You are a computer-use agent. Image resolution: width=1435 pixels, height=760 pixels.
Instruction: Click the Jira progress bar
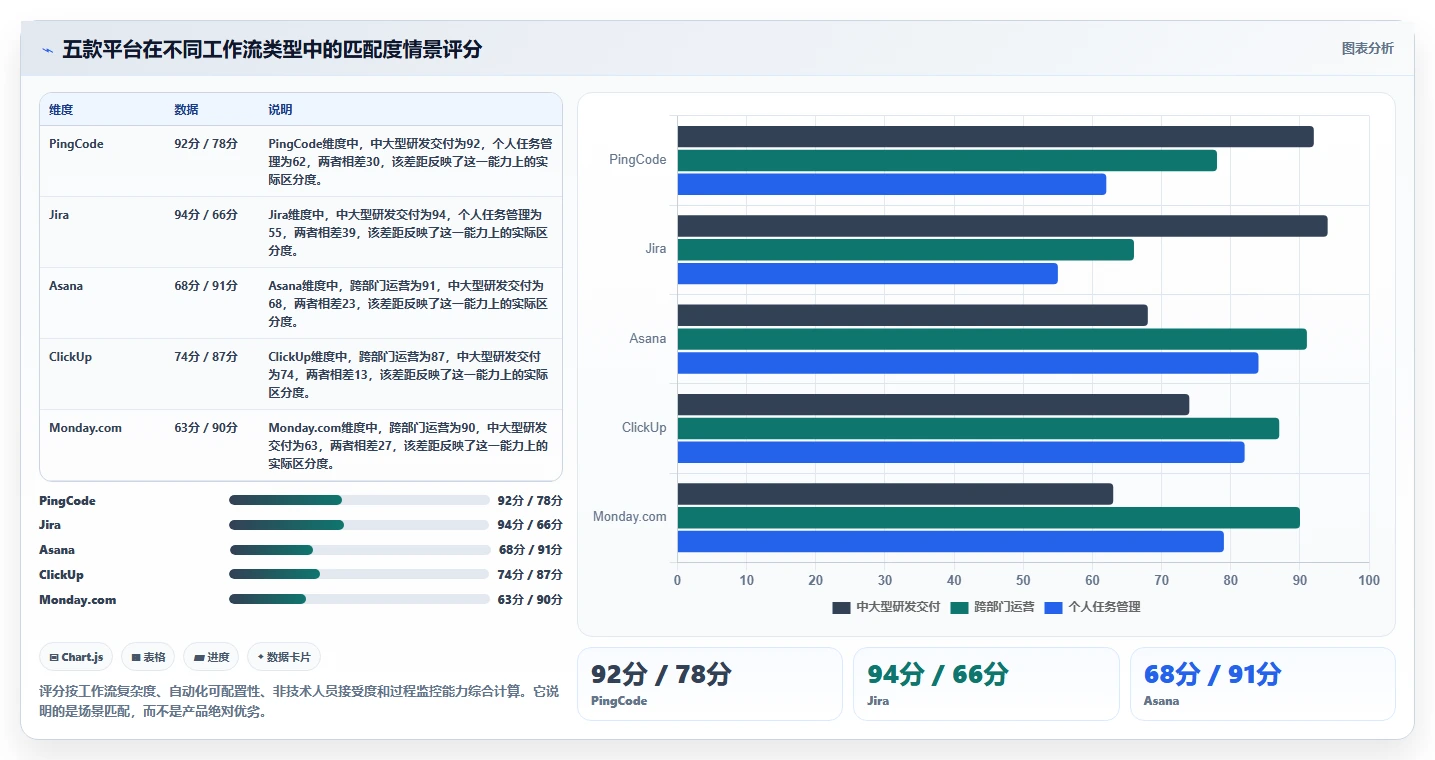pos(360,525)
